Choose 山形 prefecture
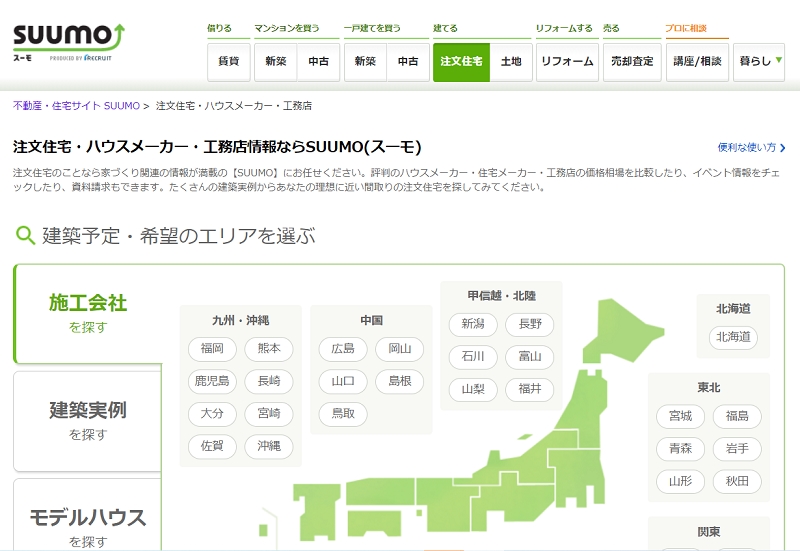Viewport: 800px width, 551px height. [x=681, y=482]
